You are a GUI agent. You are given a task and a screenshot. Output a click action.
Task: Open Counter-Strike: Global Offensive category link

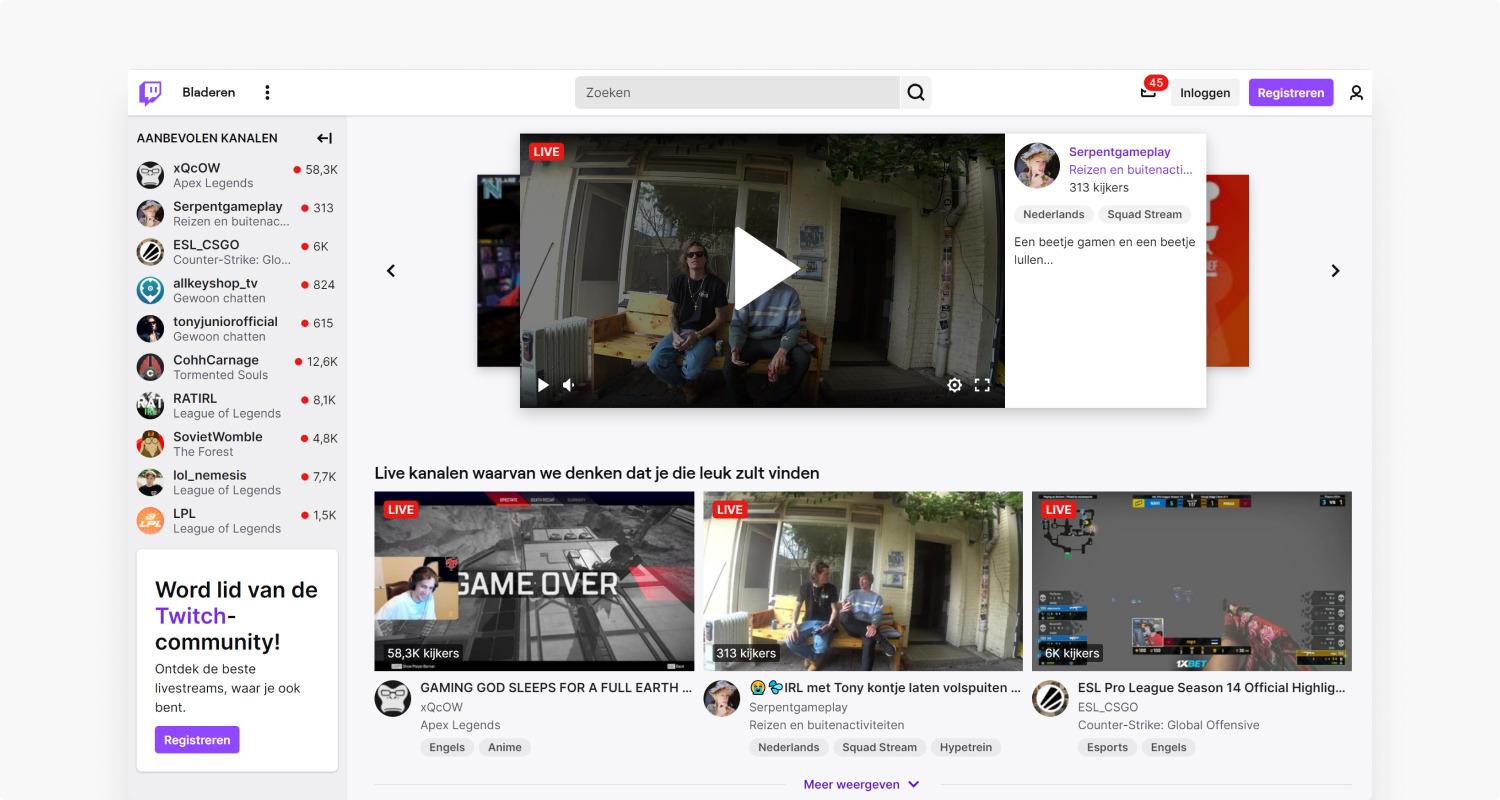point(1168,725)
